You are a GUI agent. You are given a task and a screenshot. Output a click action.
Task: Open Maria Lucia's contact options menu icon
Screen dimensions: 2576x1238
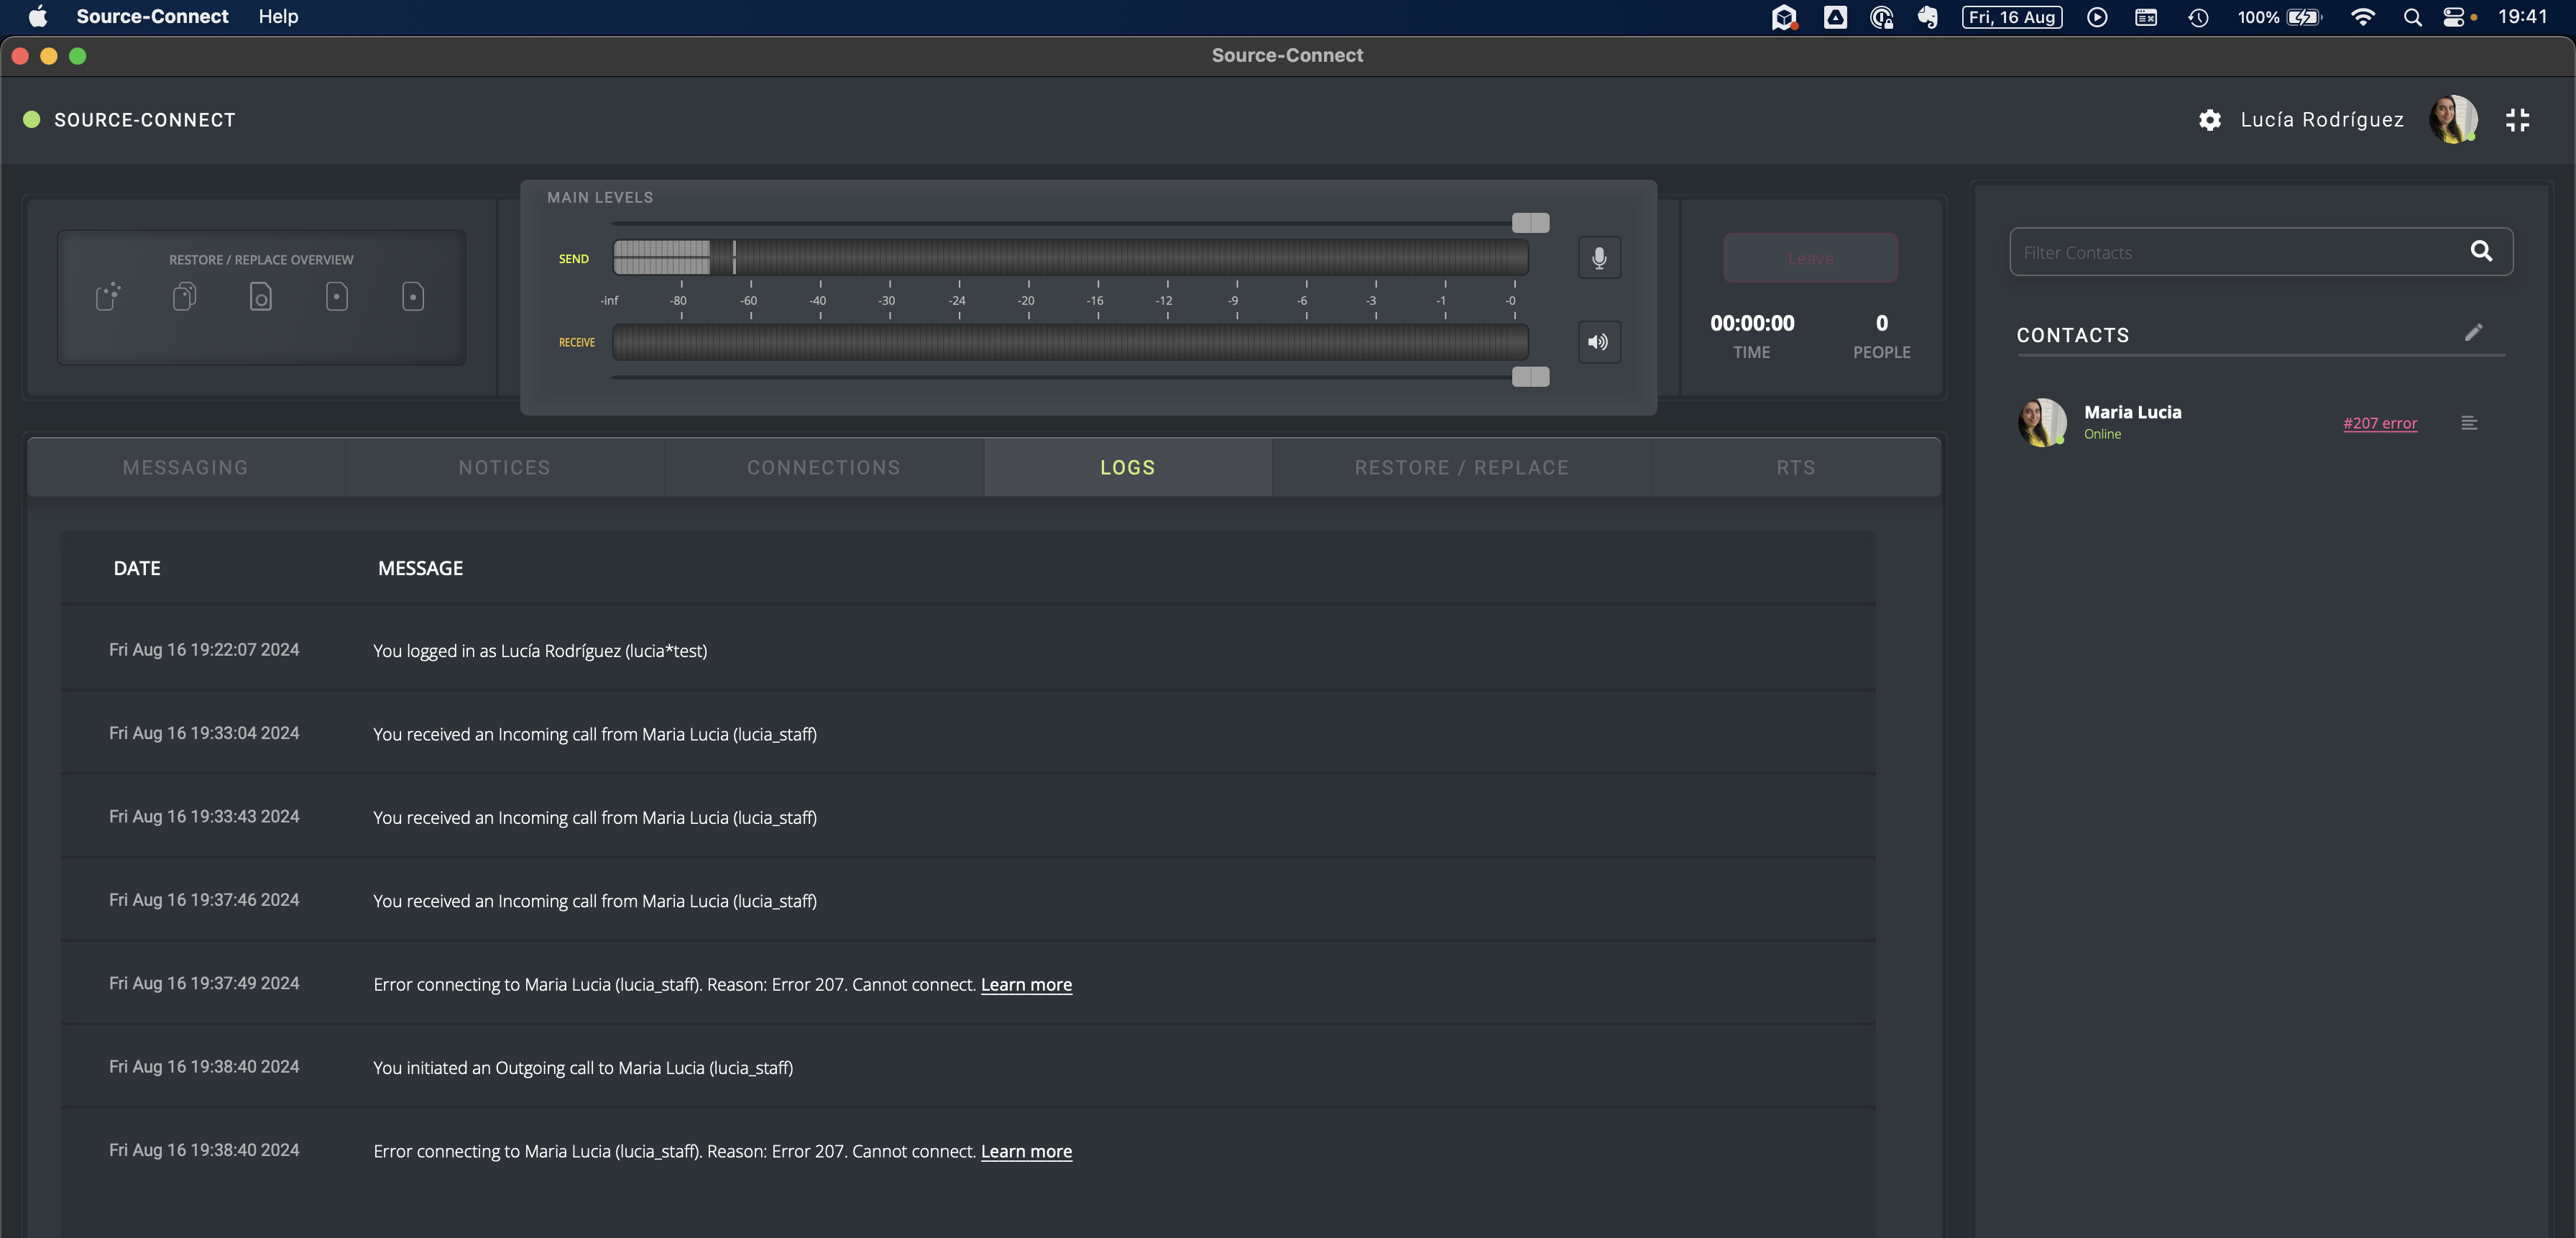(x=2469, y=423)
